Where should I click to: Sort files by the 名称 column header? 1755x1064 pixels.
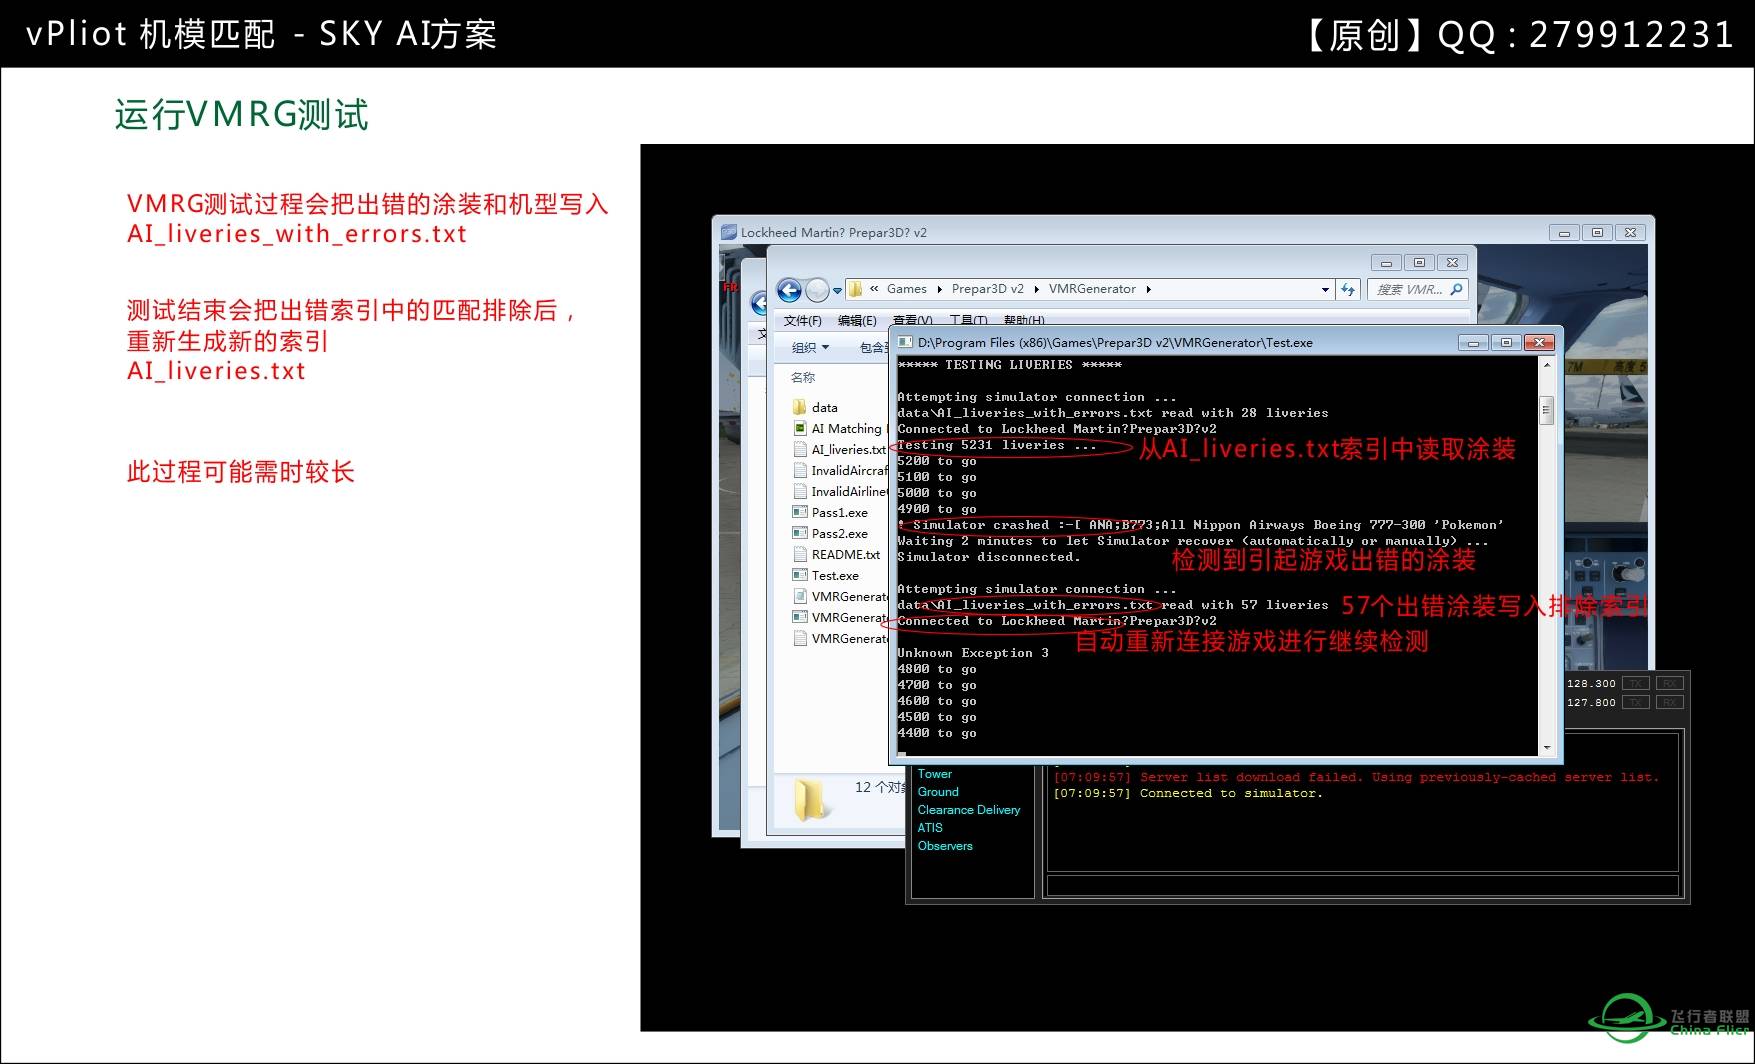point(803,378)
